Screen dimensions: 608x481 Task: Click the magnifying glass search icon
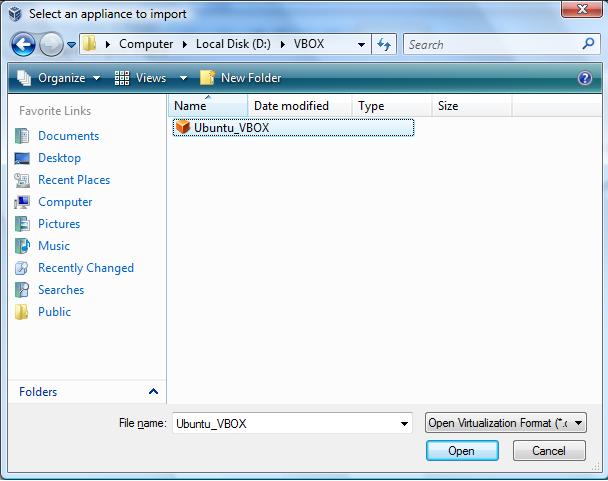click(x=589, y=43)
